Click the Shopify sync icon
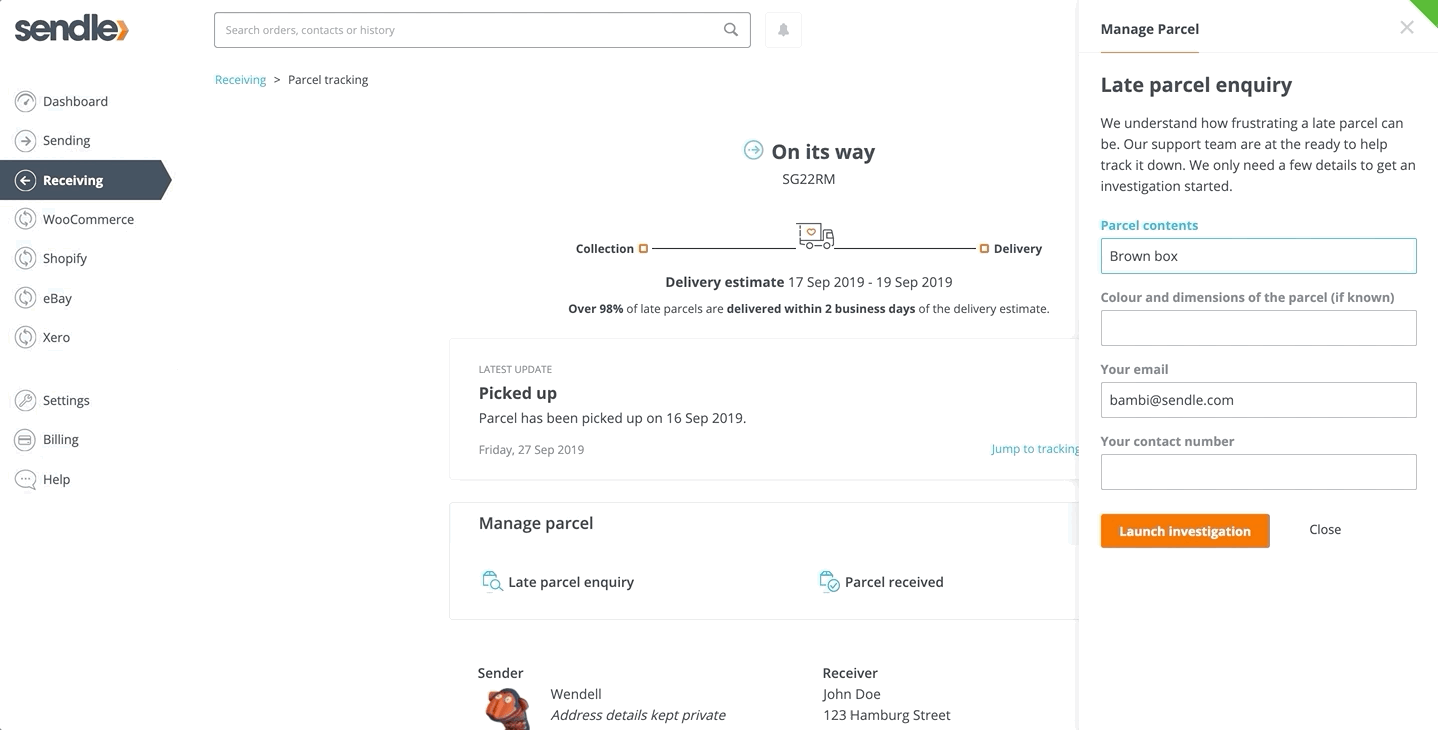The width and height of the screenshot is (1438, 730). (x=25, y=258)
